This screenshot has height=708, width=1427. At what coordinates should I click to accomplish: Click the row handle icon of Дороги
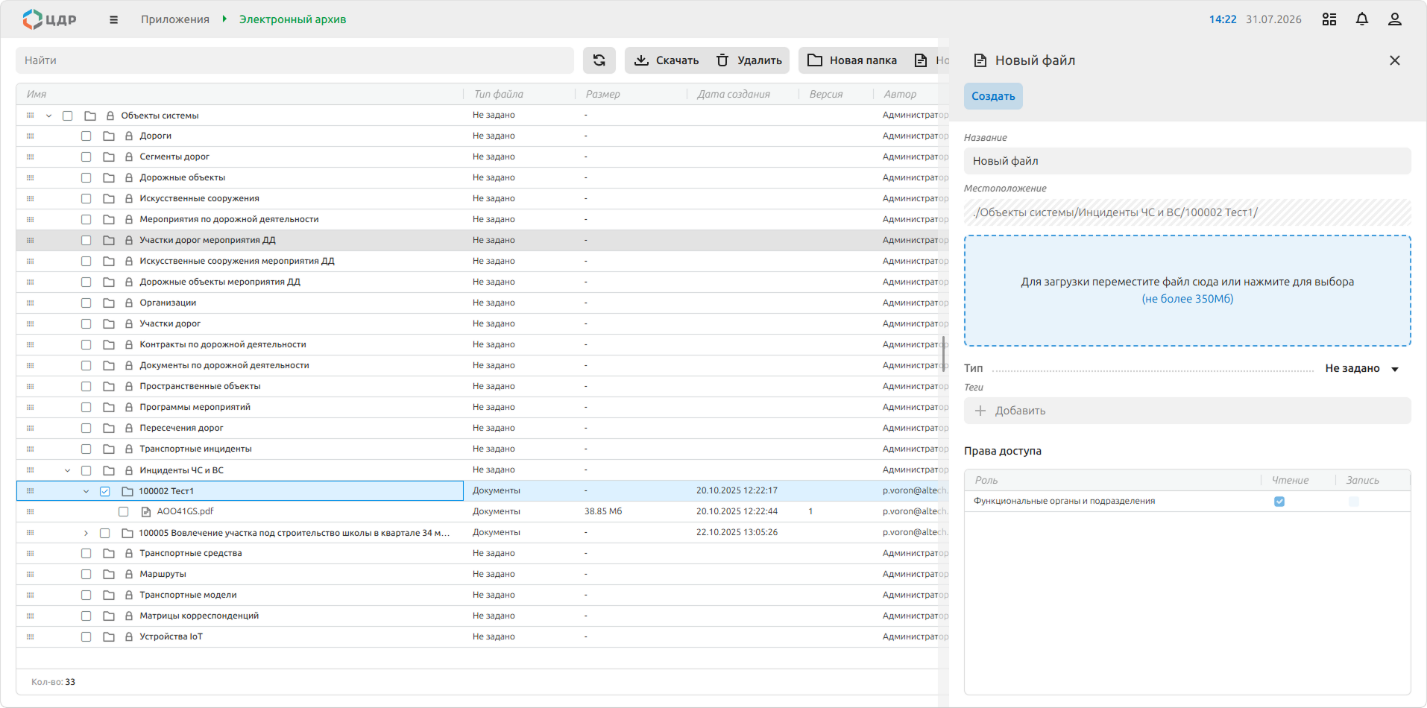click(x=30, y=136)
